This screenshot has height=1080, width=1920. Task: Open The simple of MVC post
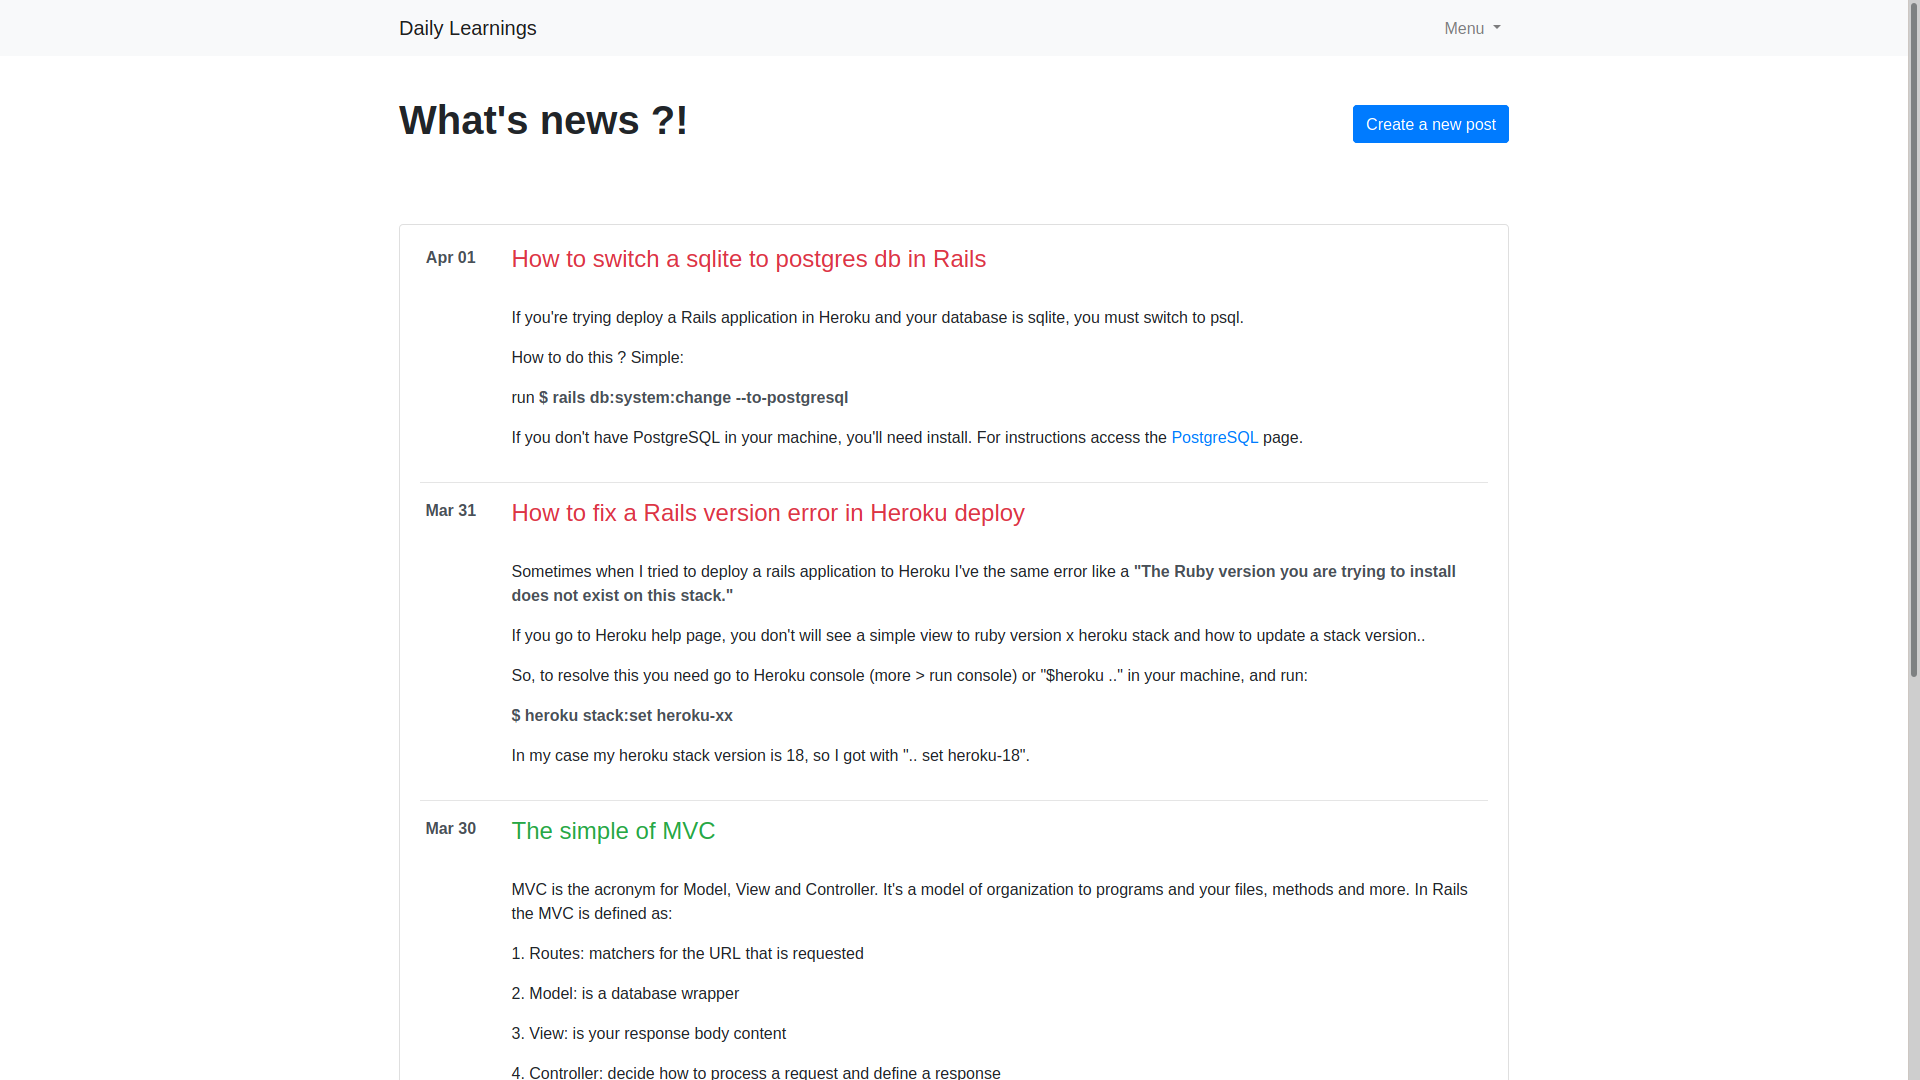point(613,831)
